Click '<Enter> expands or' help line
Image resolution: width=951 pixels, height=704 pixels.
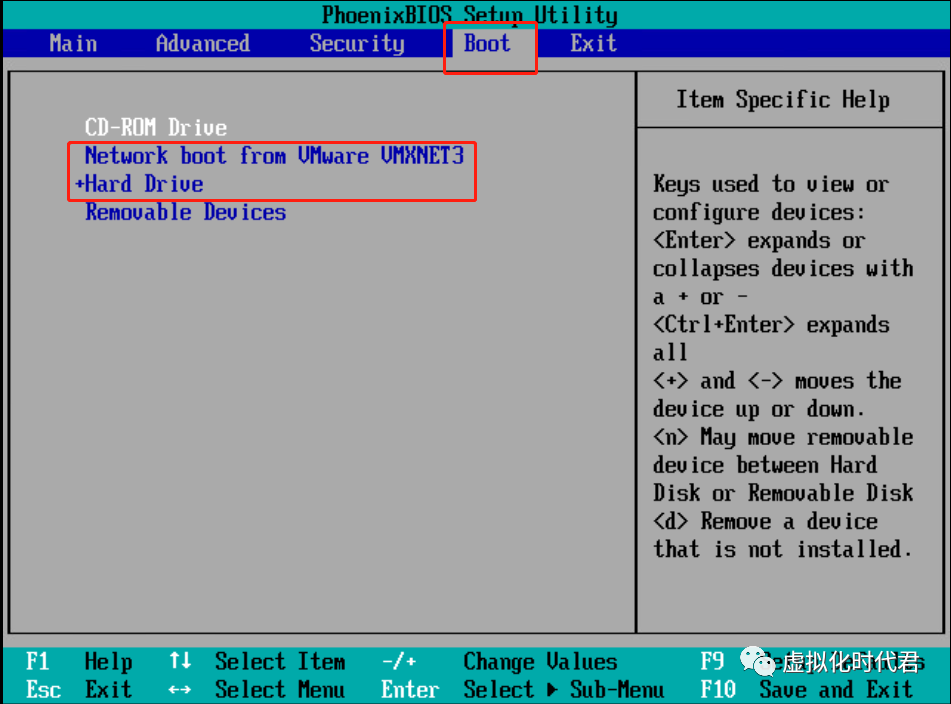(759, 240)
